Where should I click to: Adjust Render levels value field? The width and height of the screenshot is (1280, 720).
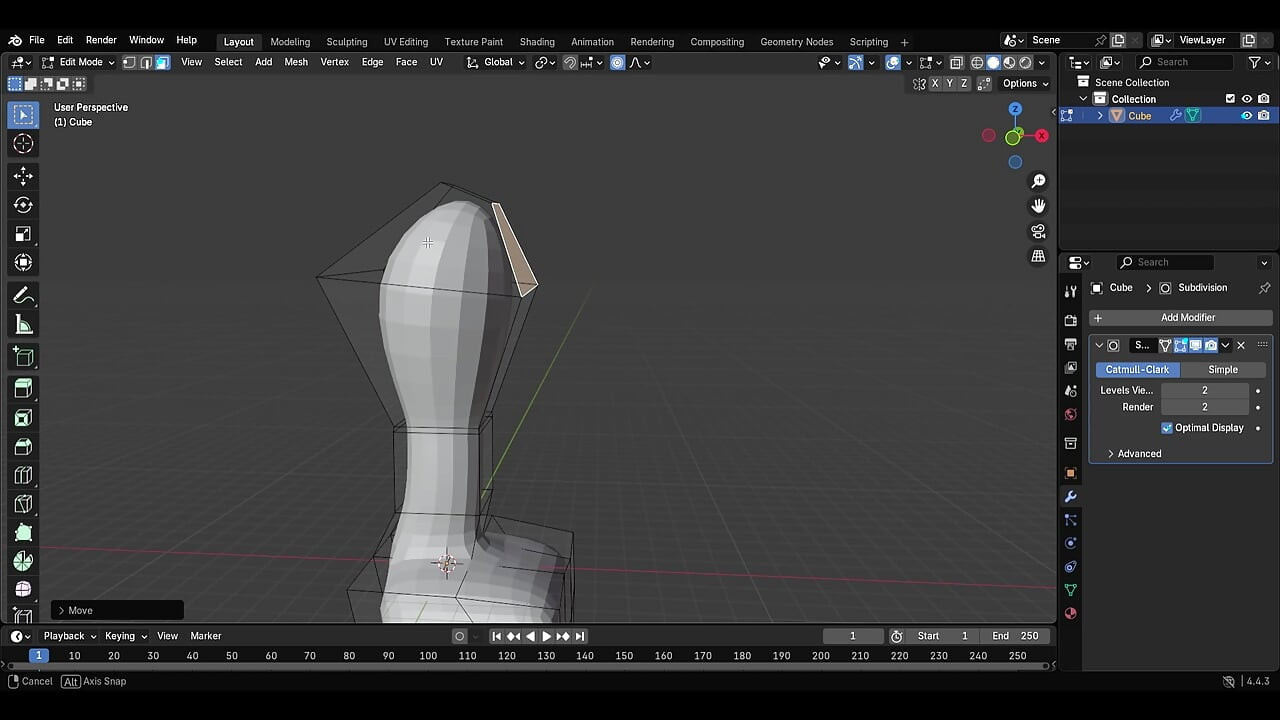point(1204,407)
